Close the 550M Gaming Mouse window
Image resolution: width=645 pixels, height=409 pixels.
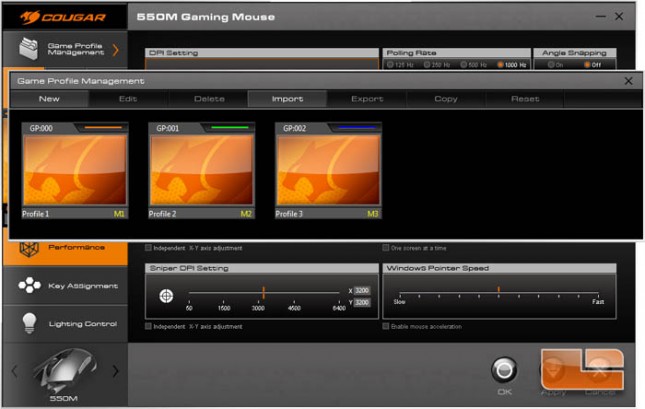click(619, 16)
